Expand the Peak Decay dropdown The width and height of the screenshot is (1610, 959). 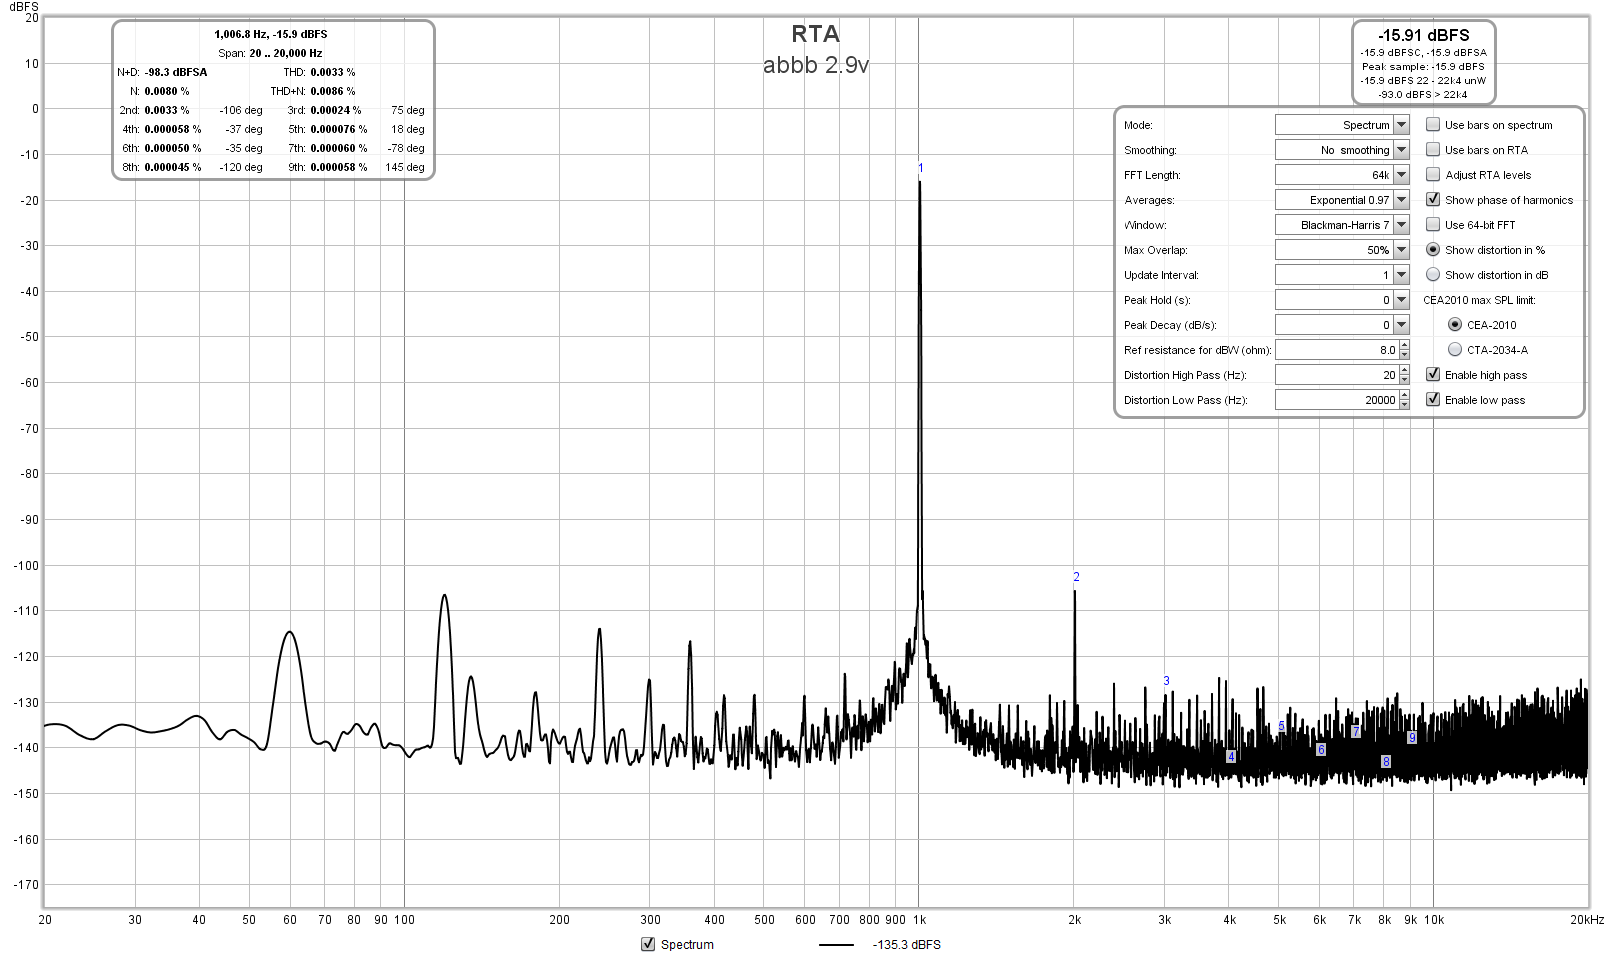pyautogui.click(x=1401, y=325)
